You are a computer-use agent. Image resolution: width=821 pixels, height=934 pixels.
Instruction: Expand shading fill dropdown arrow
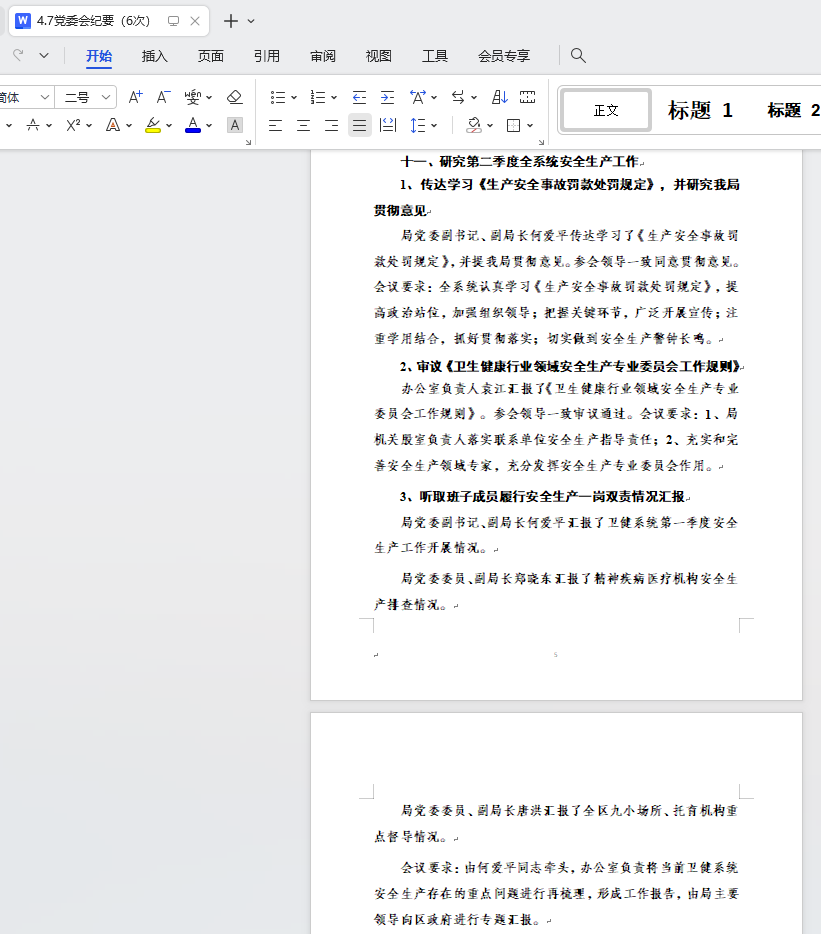click(490, 126)
